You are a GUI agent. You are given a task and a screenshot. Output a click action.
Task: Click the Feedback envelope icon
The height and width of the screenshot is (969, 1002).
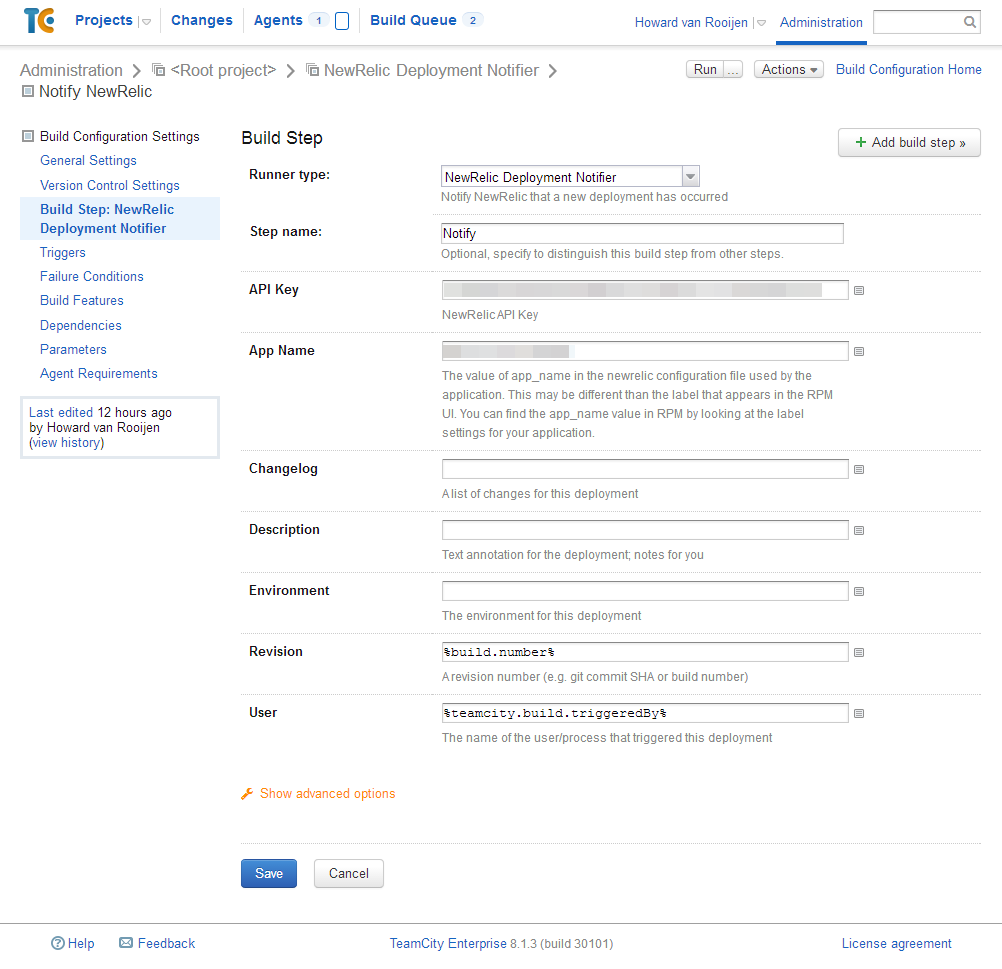[x=126, y=943]
